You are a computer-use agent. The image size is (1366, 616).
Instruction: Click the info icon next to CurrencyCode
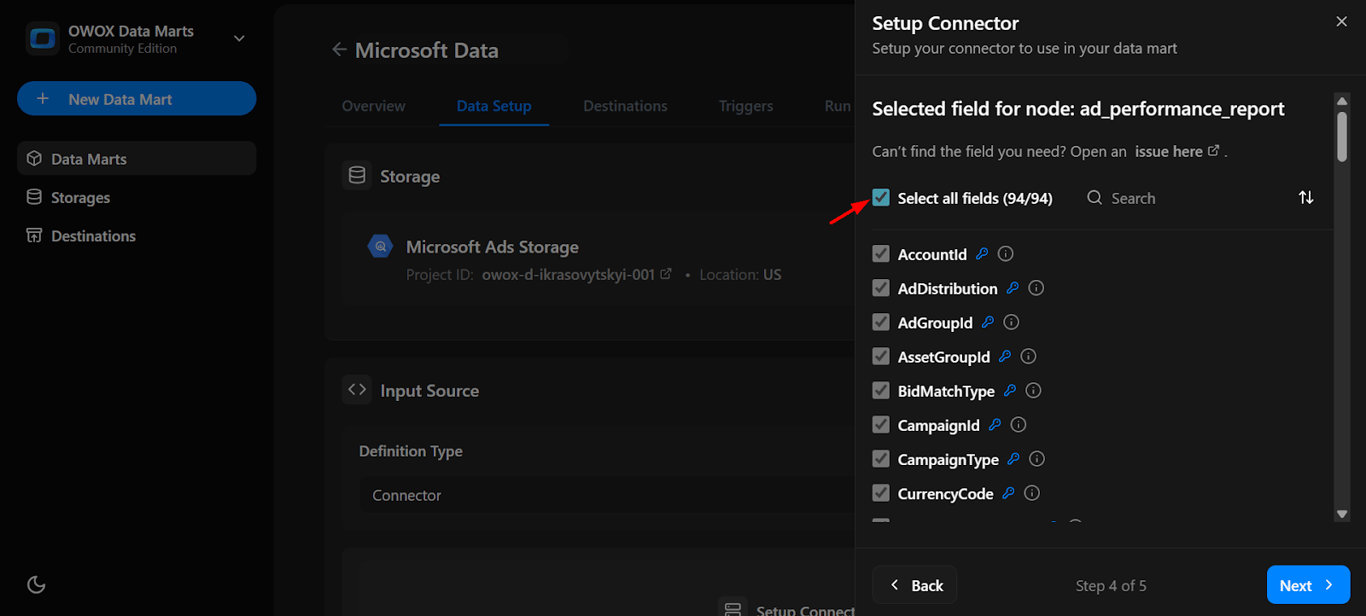click(x=1033, y=493)
